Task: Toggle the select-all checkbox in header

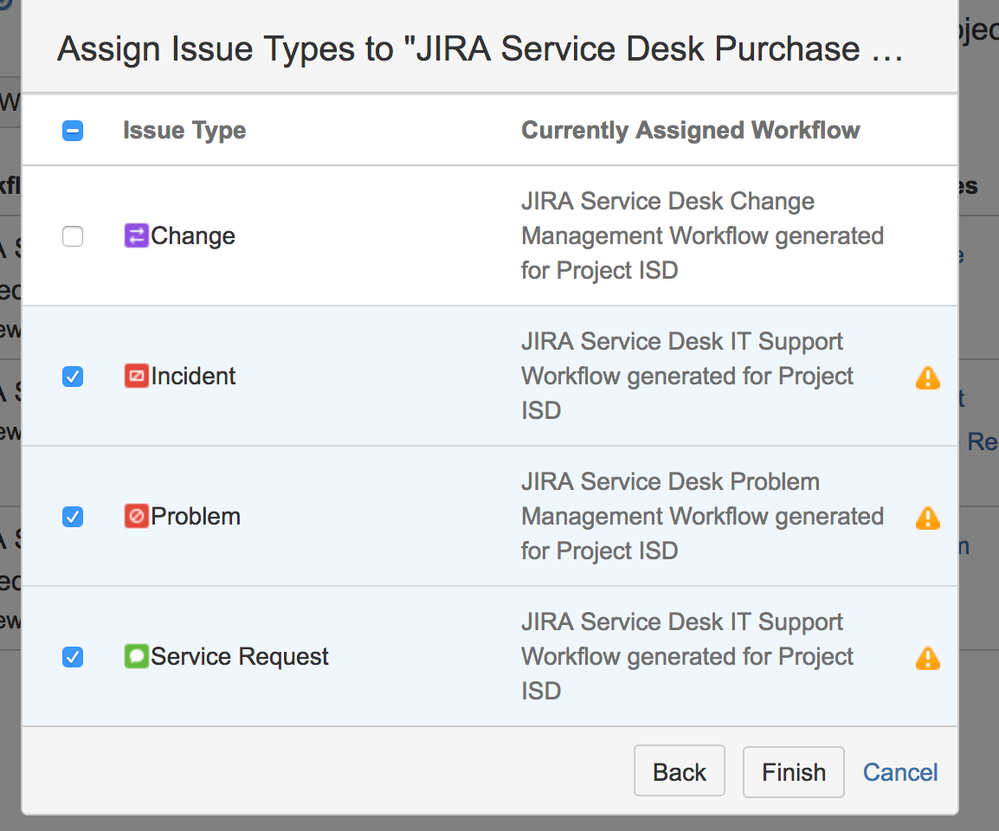Action: pyautogui.click(x=73, y=131)
